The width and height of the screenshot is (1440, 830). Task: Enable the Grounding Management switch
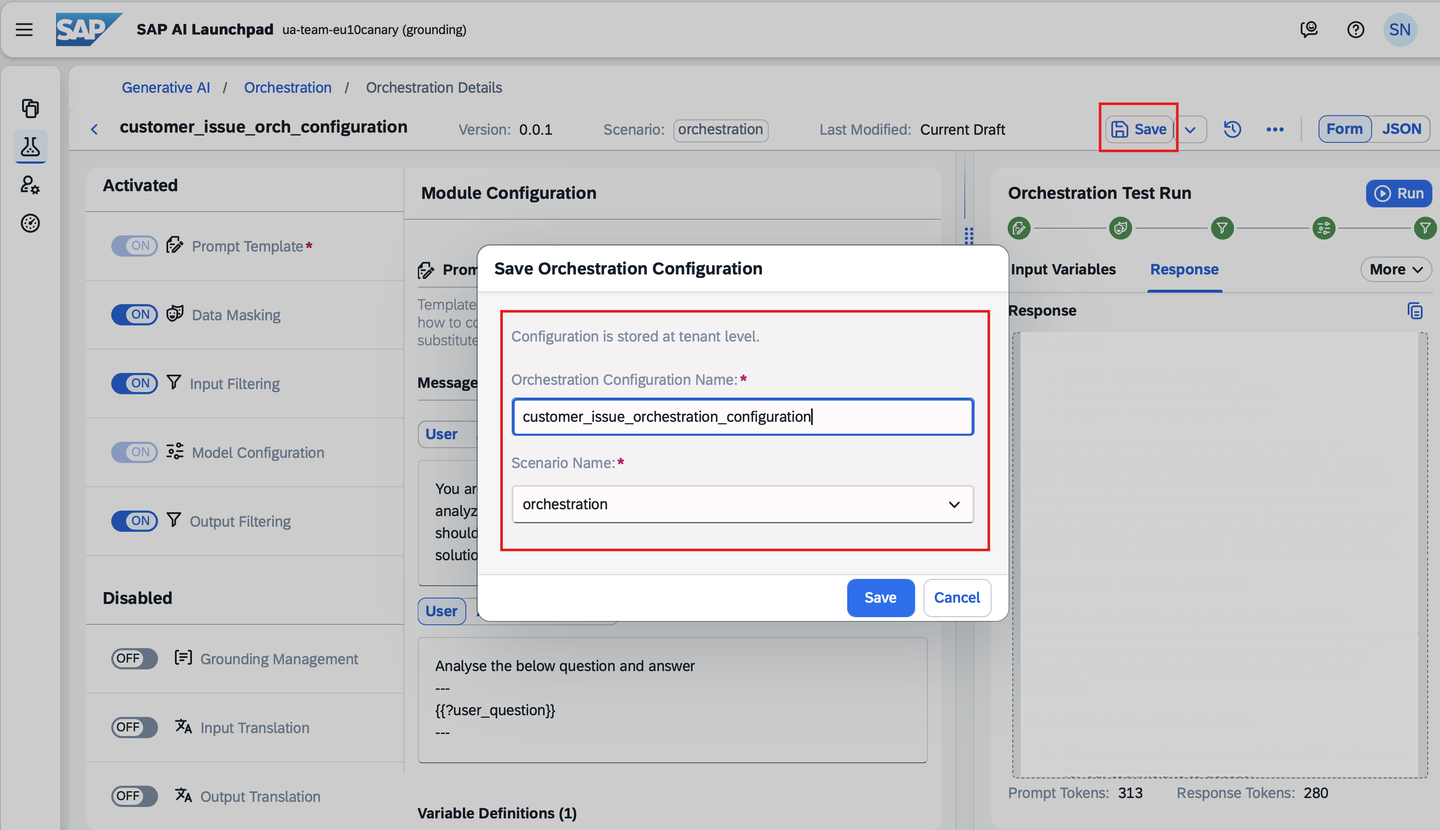(134, 659)
